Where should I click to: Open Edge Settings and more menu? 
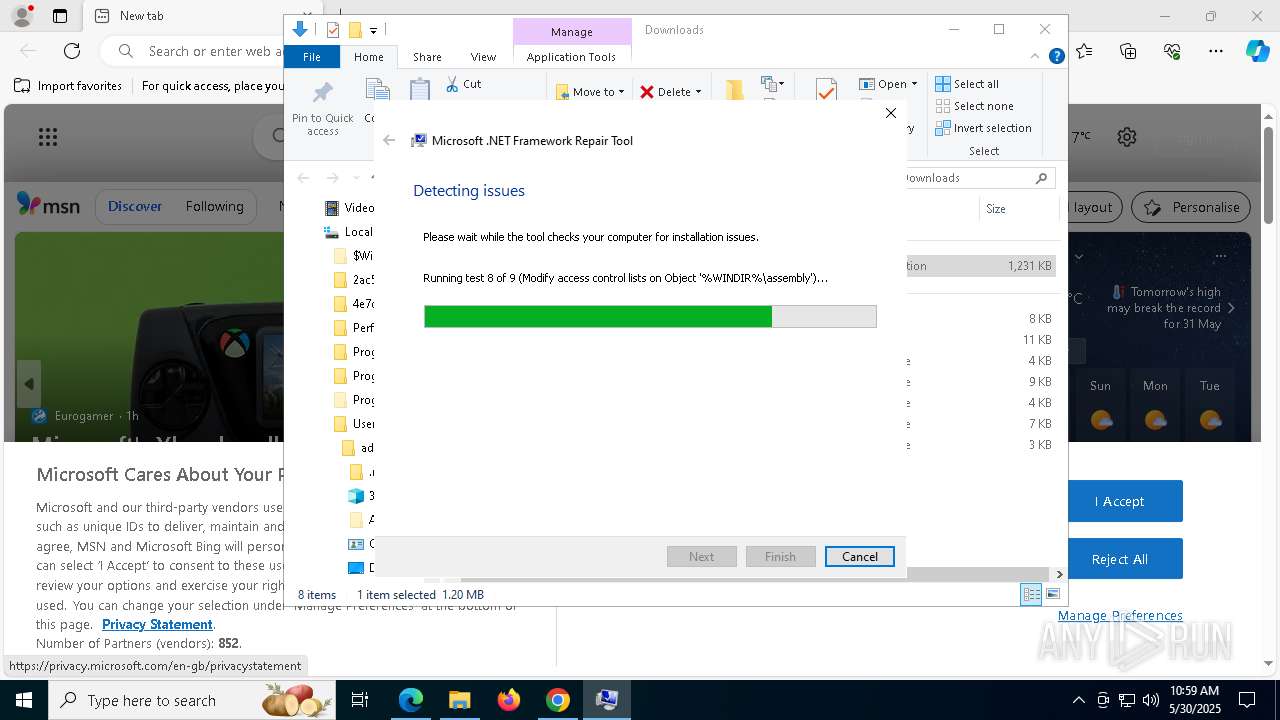pos(1216,51)
